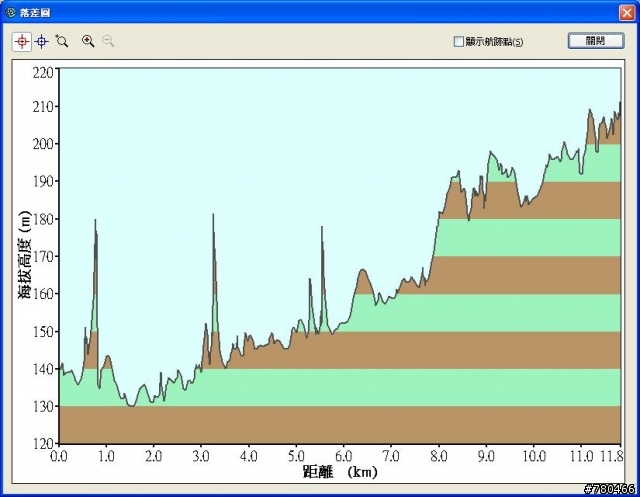
Task: Click the elevation spike near 5.5 km
Action: (322, 227)
